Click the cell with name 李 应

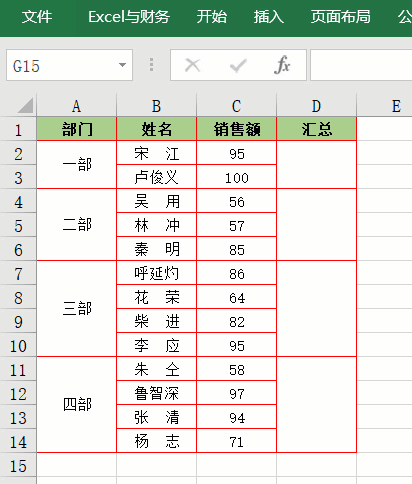[157, 345]
